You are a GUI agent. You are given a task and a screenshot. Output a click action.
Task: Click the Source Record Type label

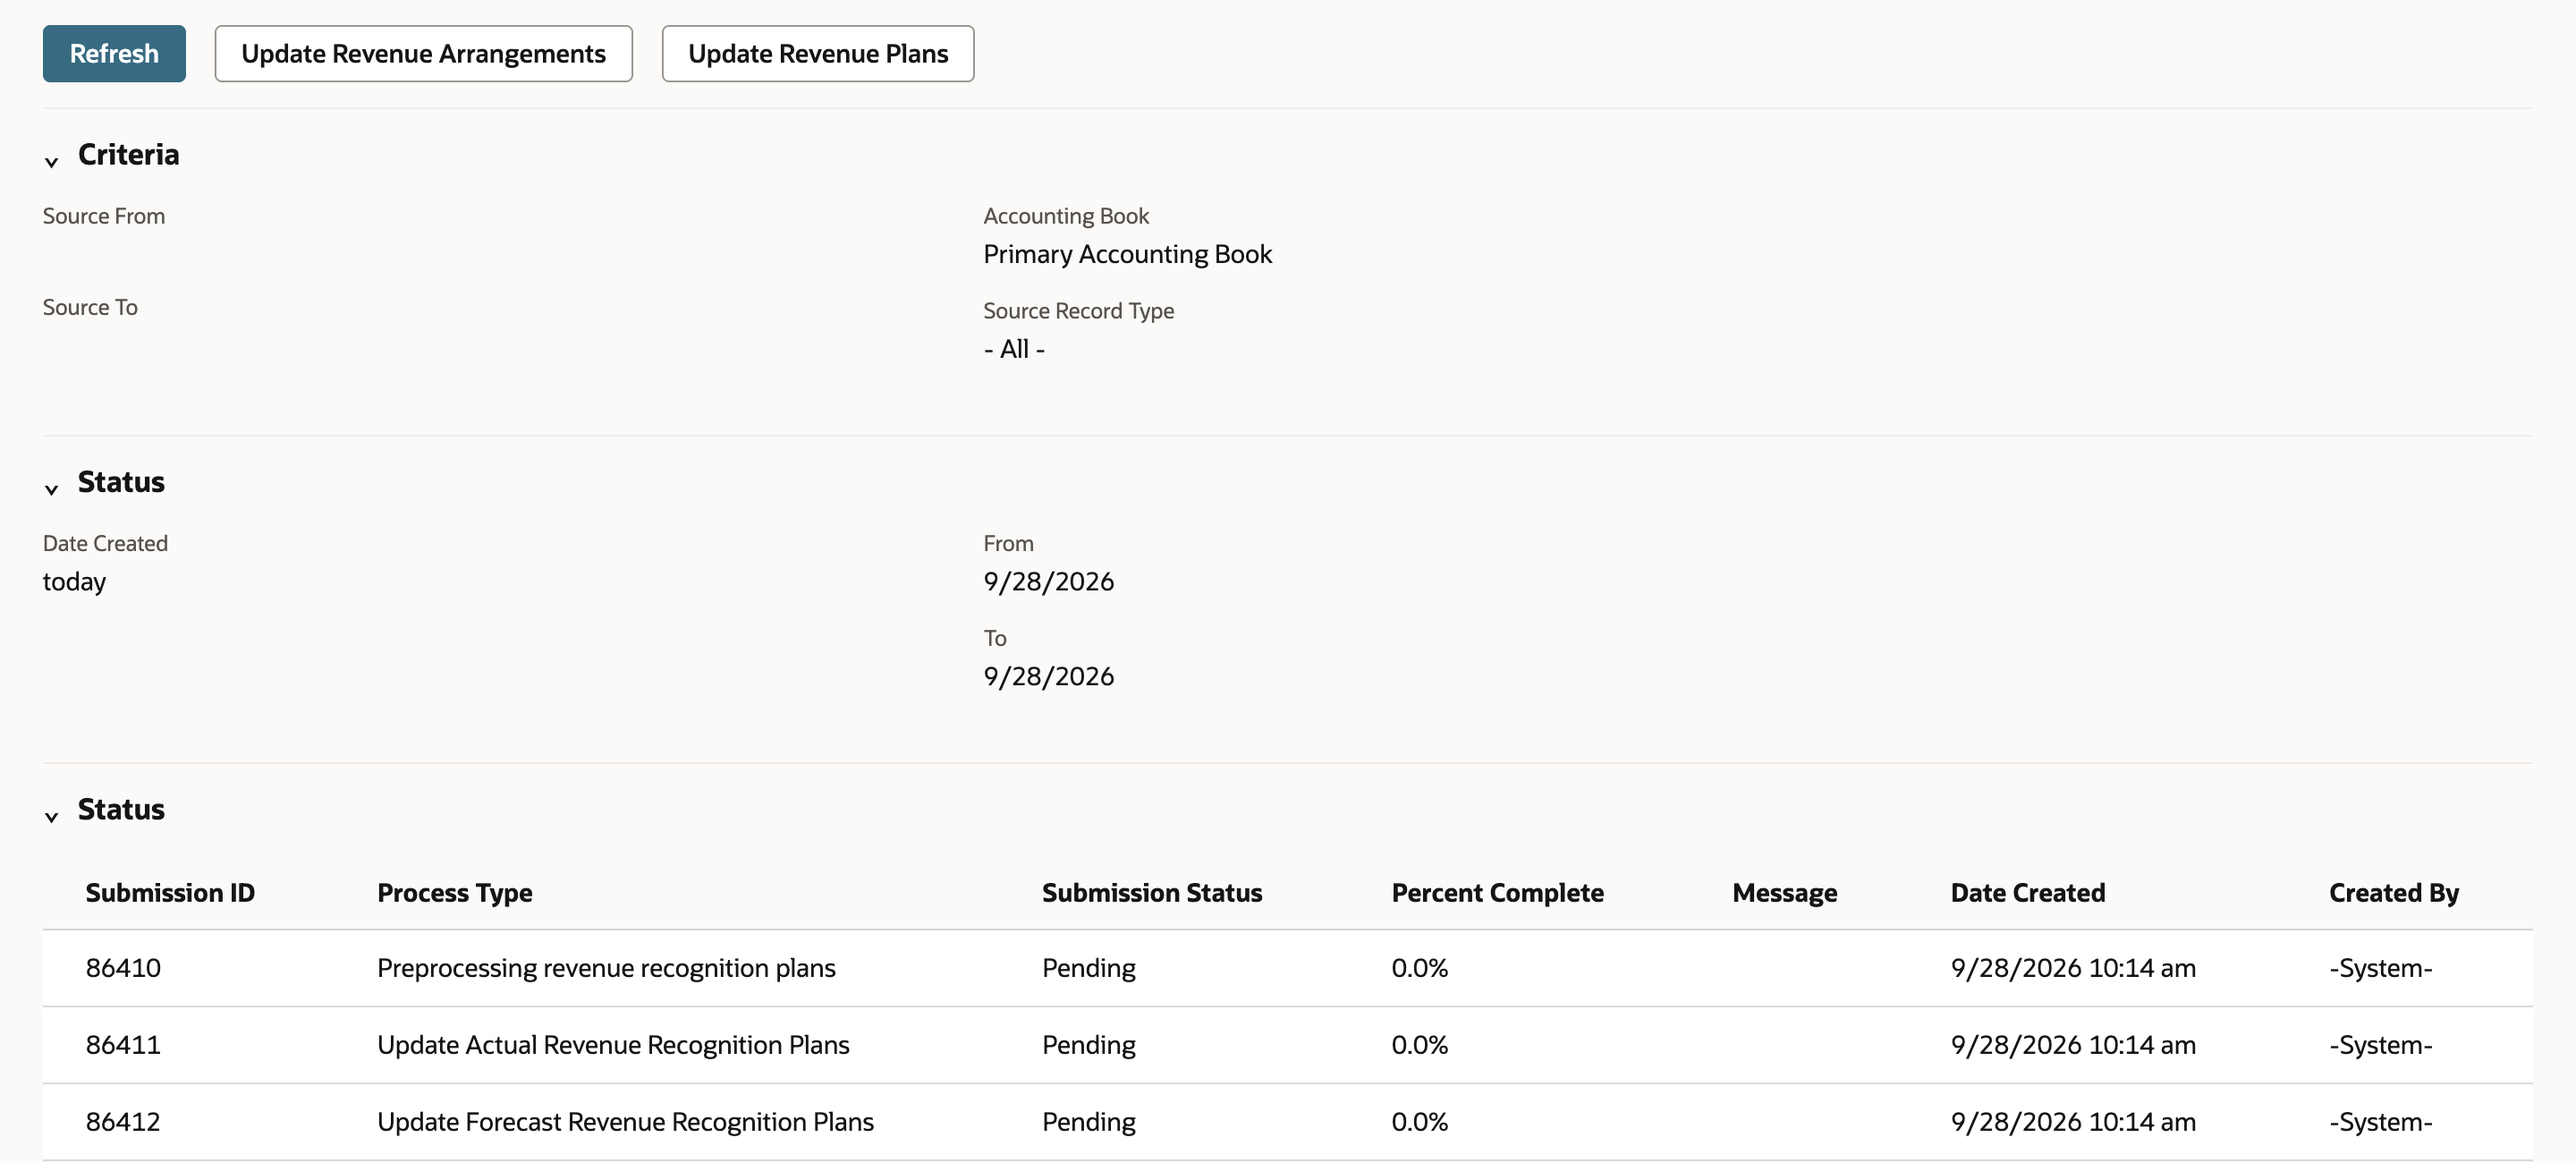(1078, 311)
